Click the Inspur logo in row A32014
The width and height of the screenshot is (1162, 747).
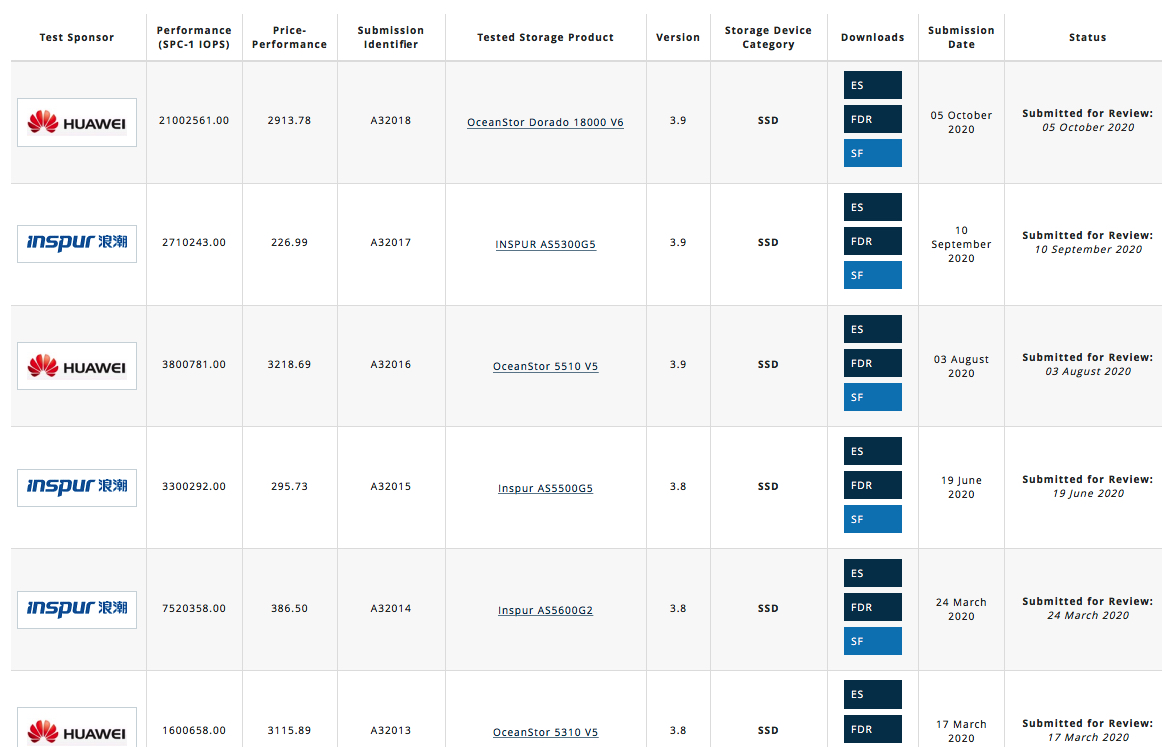(x=77, y=610)
